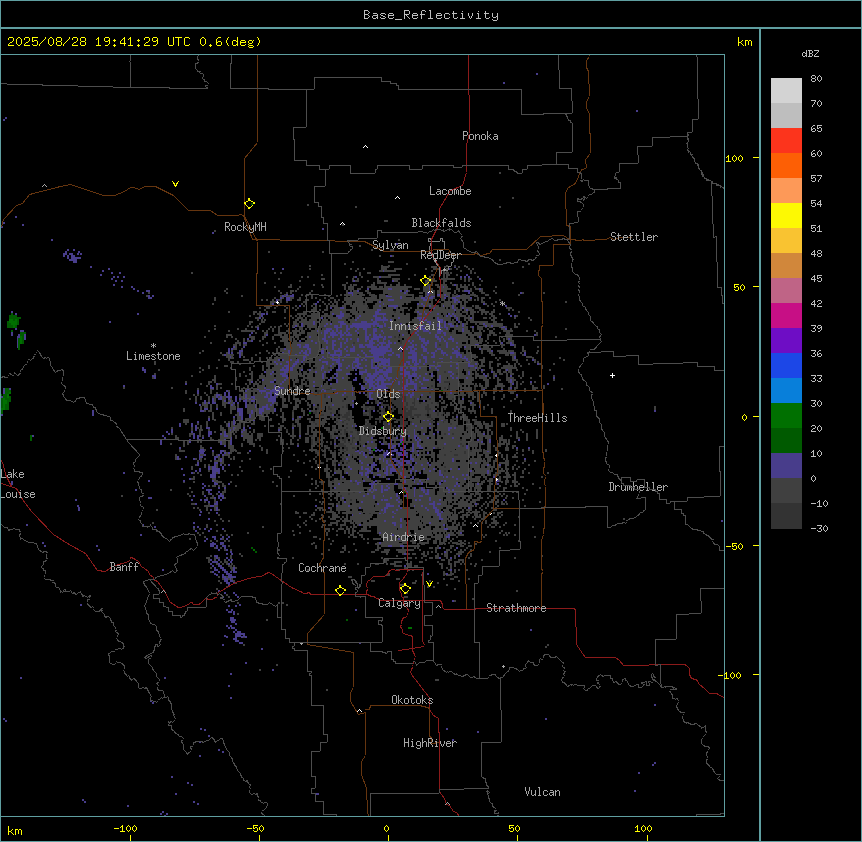
Task: Click the RockyMH label
Action: click(x=245, y=227)
